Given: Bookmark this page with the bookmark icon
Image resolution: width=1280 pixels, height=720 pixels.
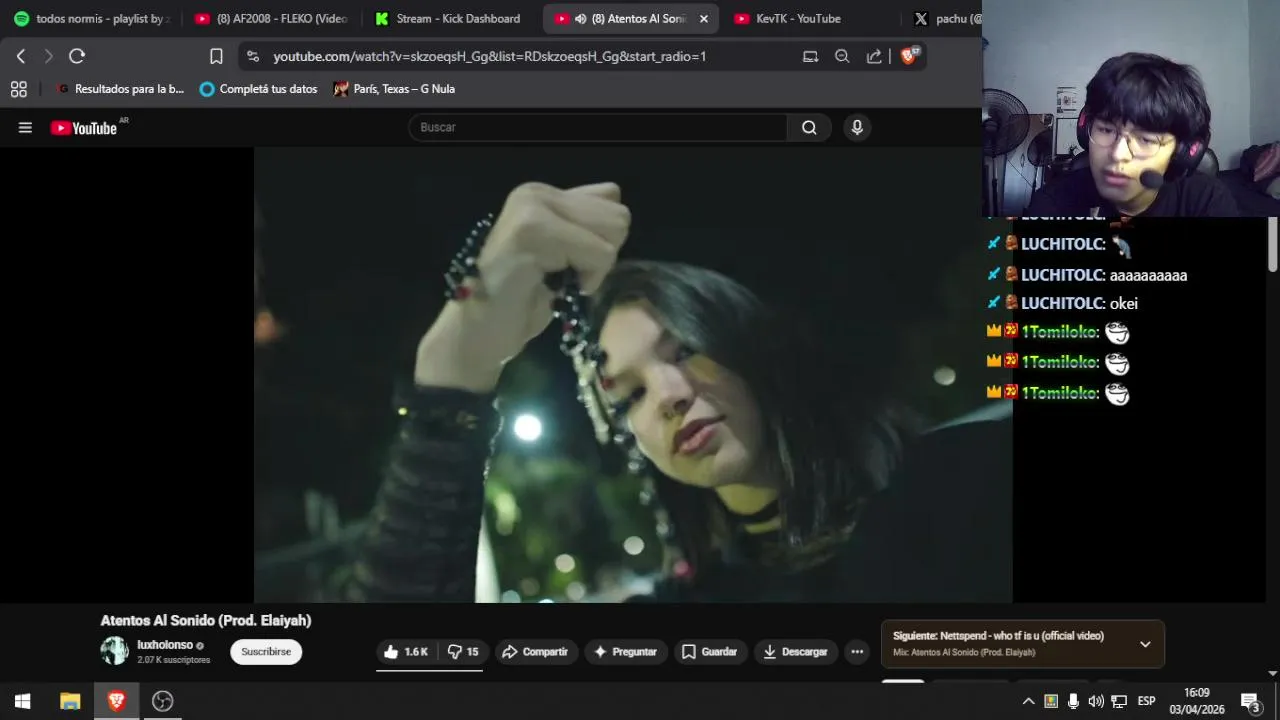Looking at the screenshot, I should pos(216,56).
